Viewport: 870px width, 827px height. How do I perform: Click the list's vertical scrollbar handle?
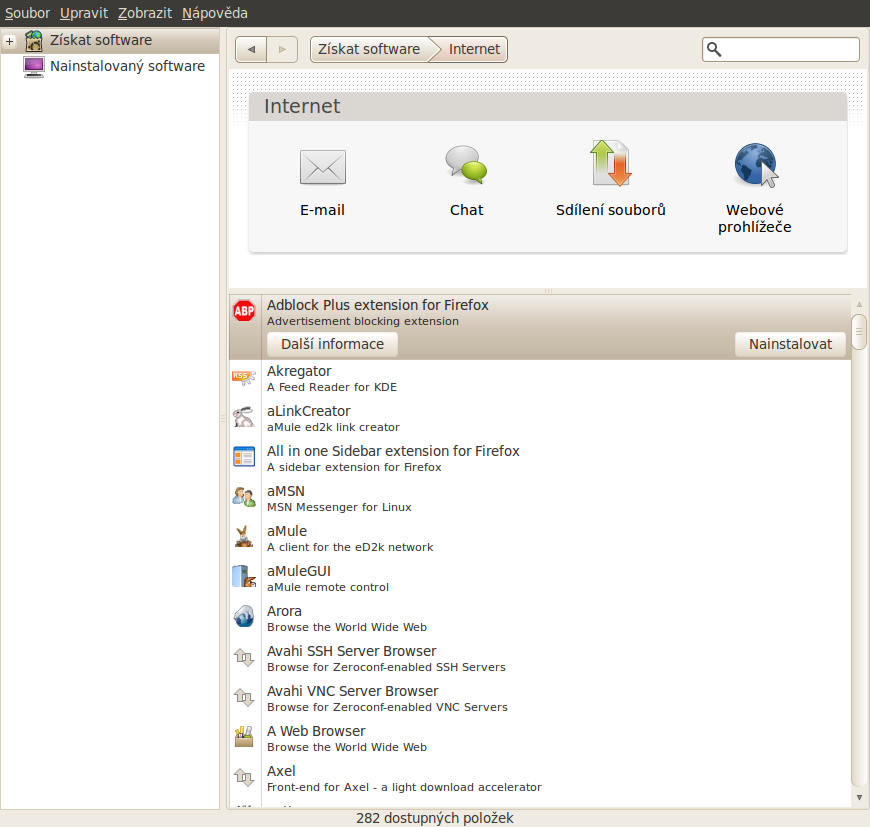859,332
